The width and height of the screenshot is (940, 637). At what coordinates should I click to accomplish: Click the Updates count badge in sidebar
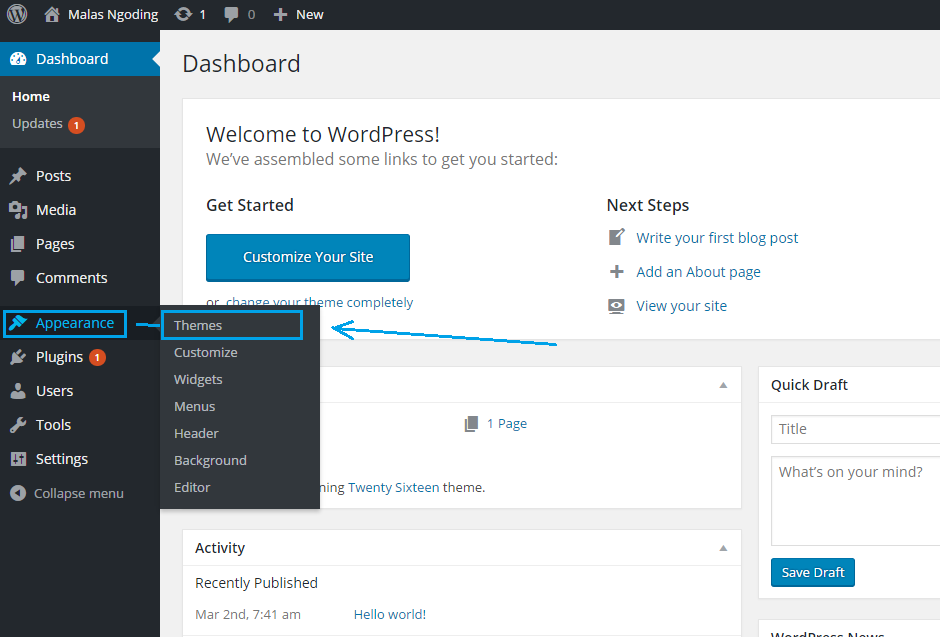76,125
